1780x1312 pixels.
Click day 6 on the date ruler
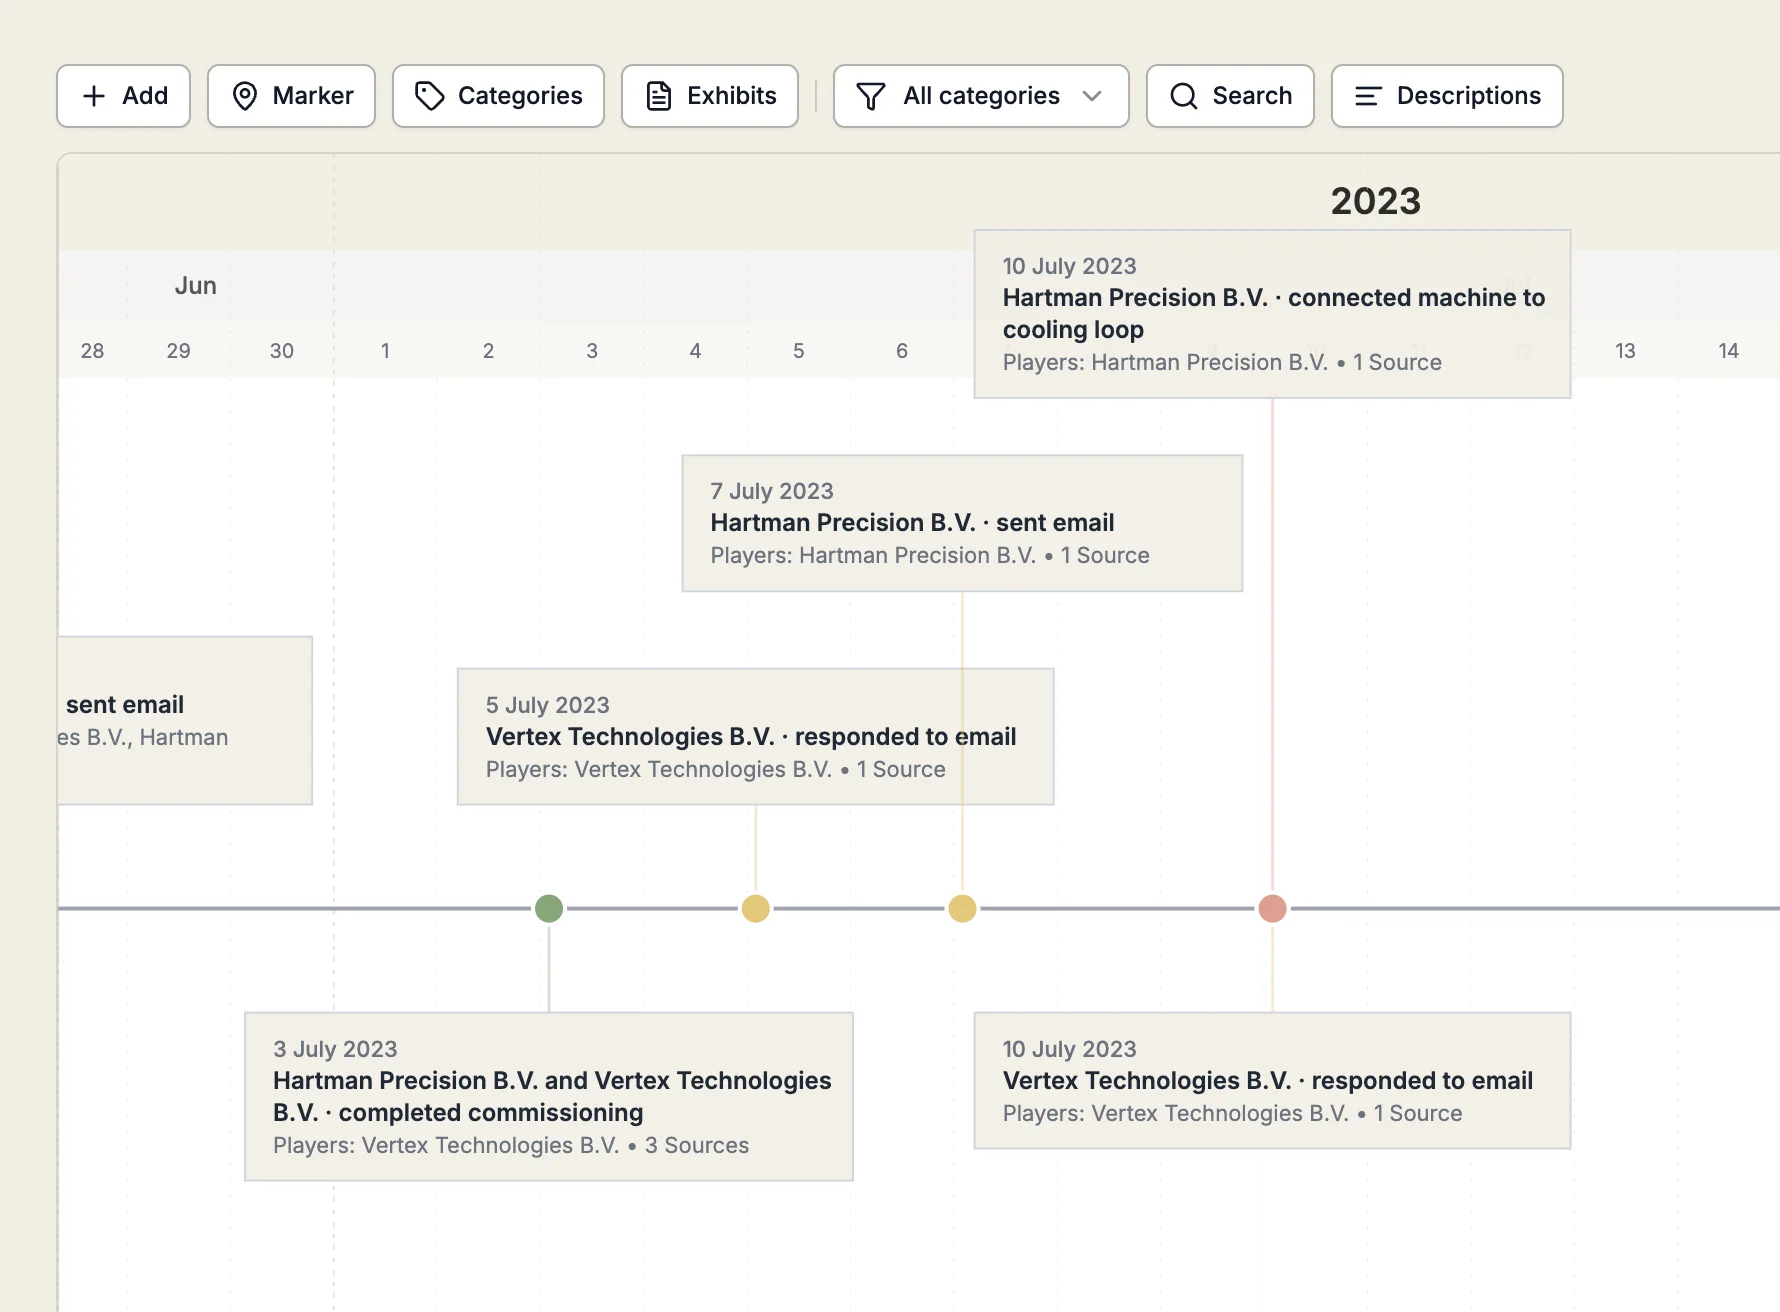click(x=902, y=351)
